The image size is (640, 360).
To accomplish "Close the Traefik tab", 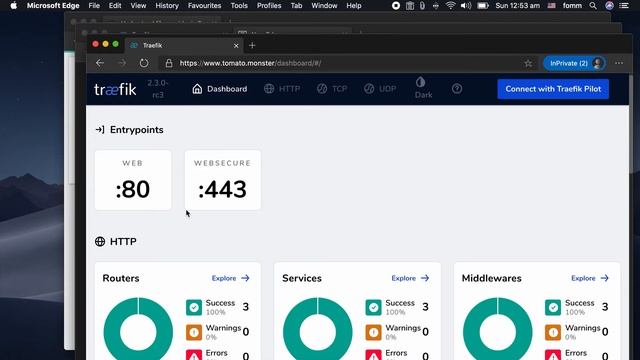I will tap(236, 46).
